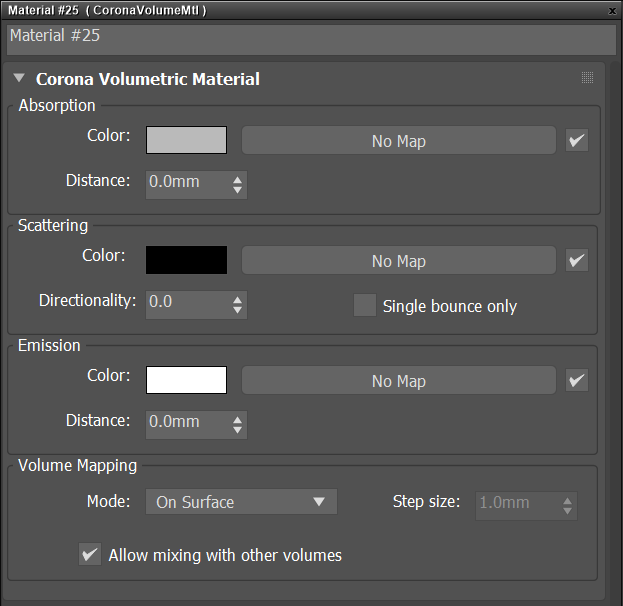
Task: Assign a map to Scattering color
Action: [399, 260]
